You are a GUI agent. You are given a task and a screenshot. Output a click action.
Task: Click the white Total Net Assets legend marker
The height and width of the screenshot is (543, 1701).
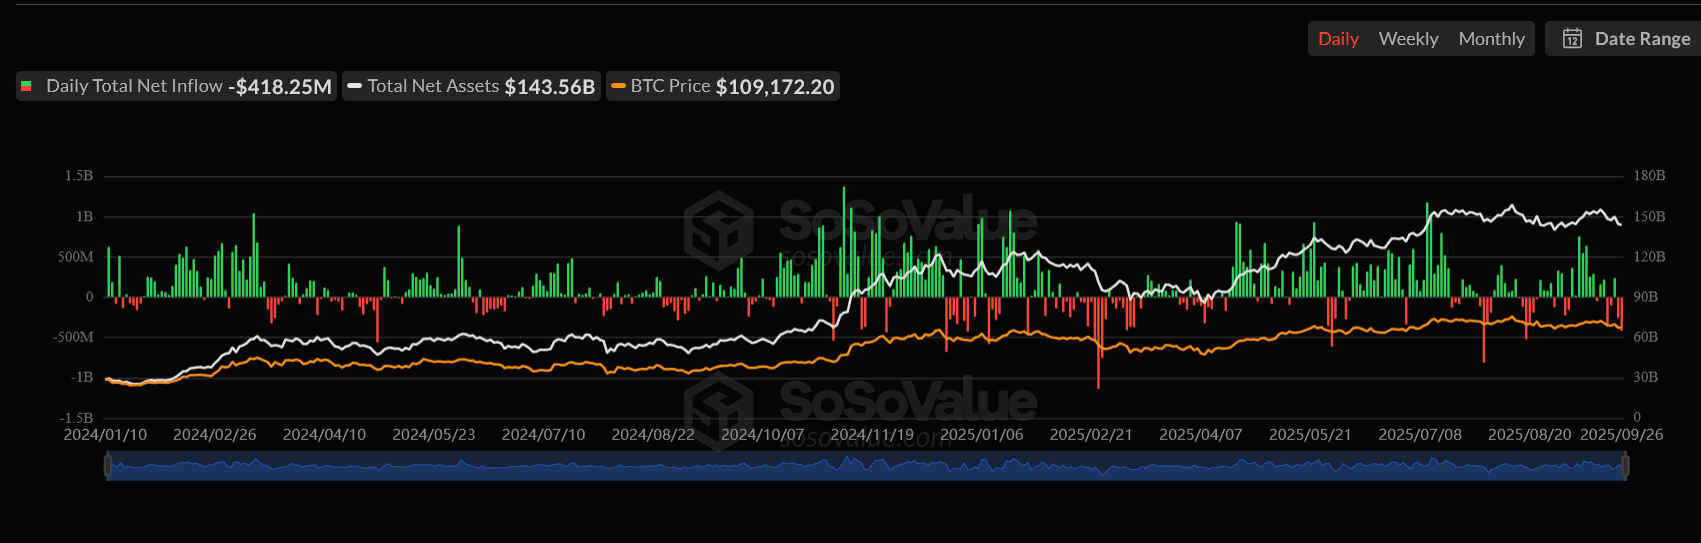coord(354,87)
